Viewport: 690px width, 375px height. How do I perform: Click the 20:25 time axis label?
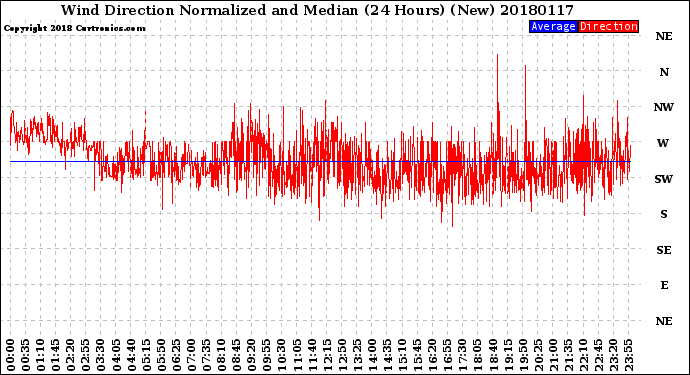[538, 355]
